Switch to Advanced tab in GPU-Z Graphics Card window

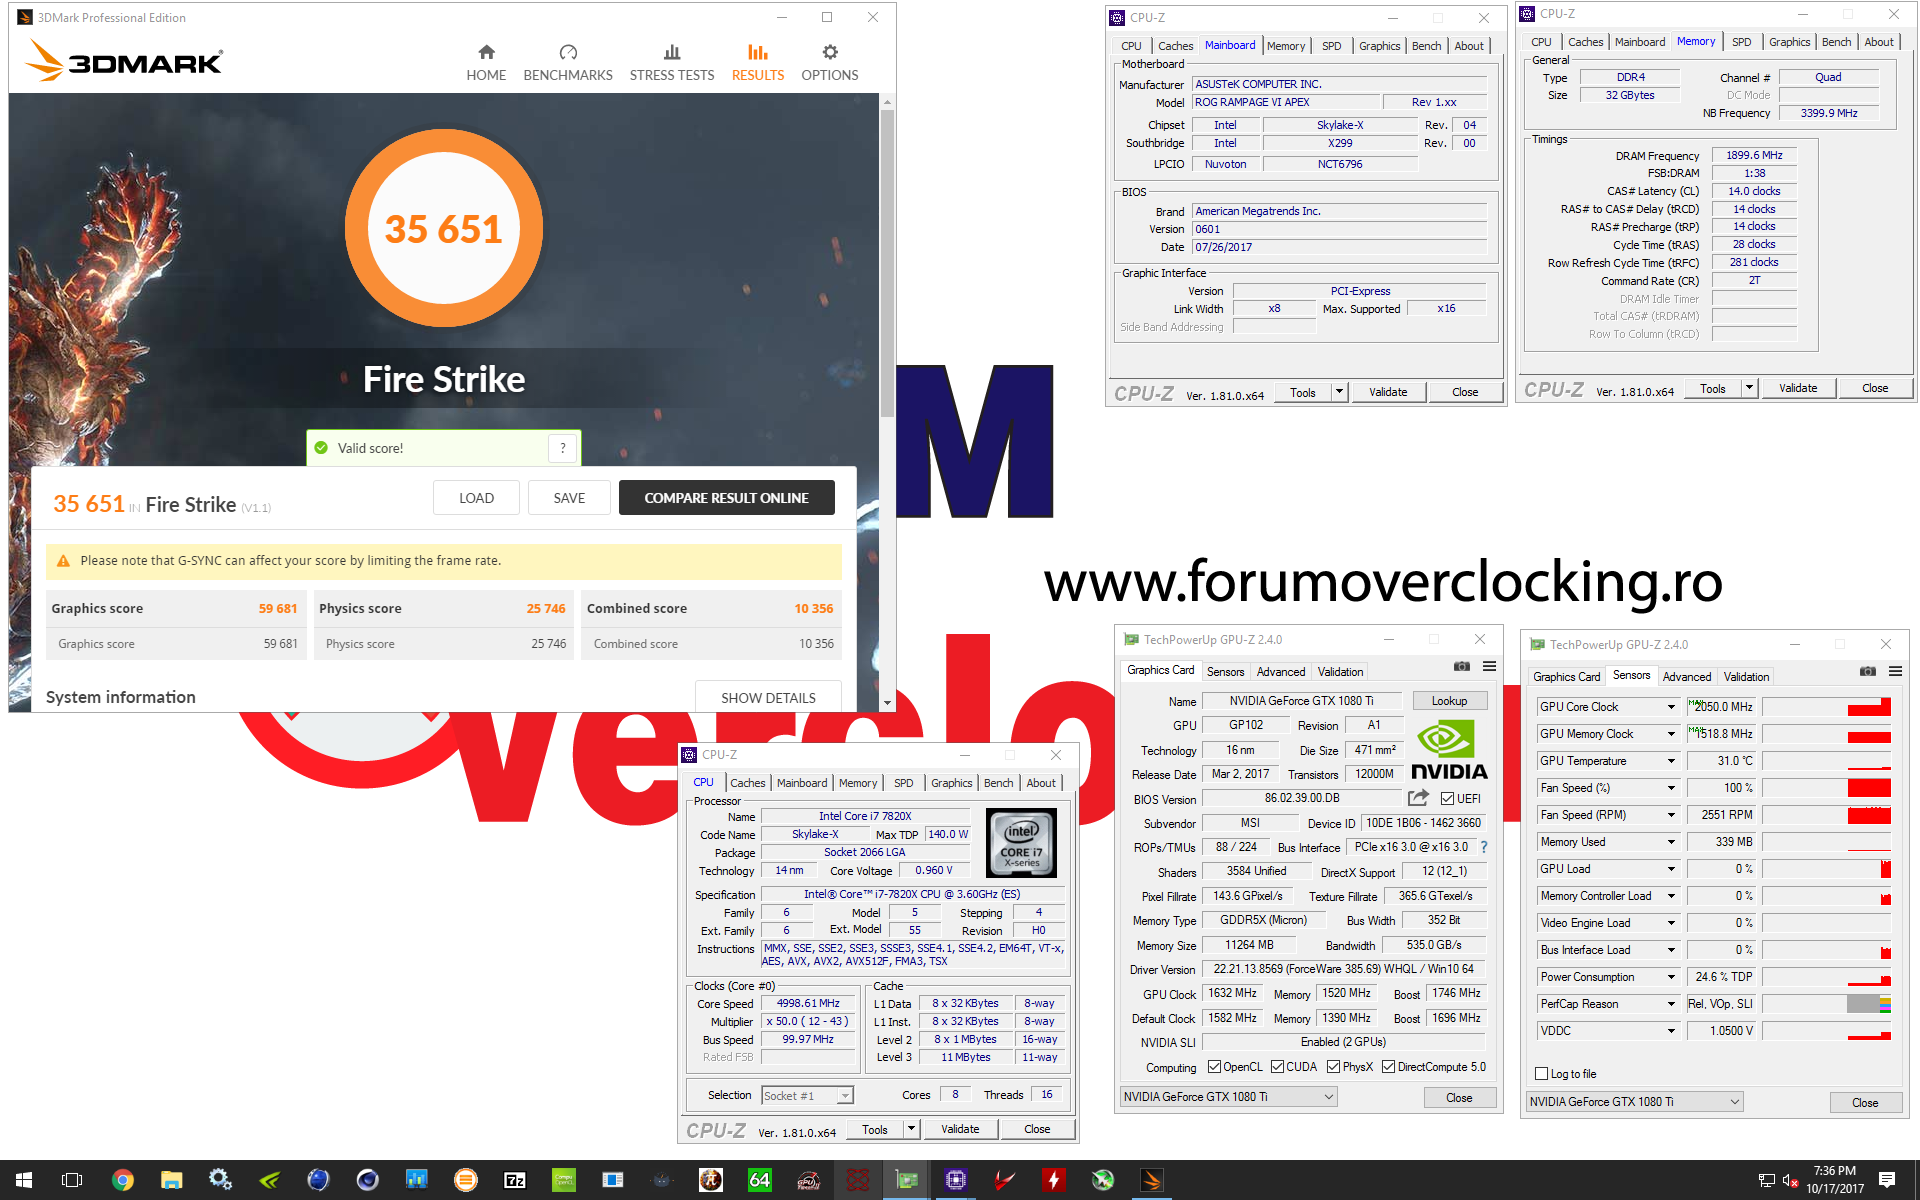1280,672
